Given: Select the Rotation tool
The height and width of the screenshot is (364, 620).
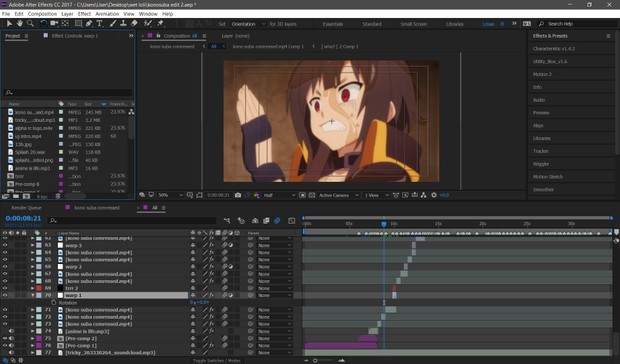Looking at the screenshot, I should click(x=43, y=24).
